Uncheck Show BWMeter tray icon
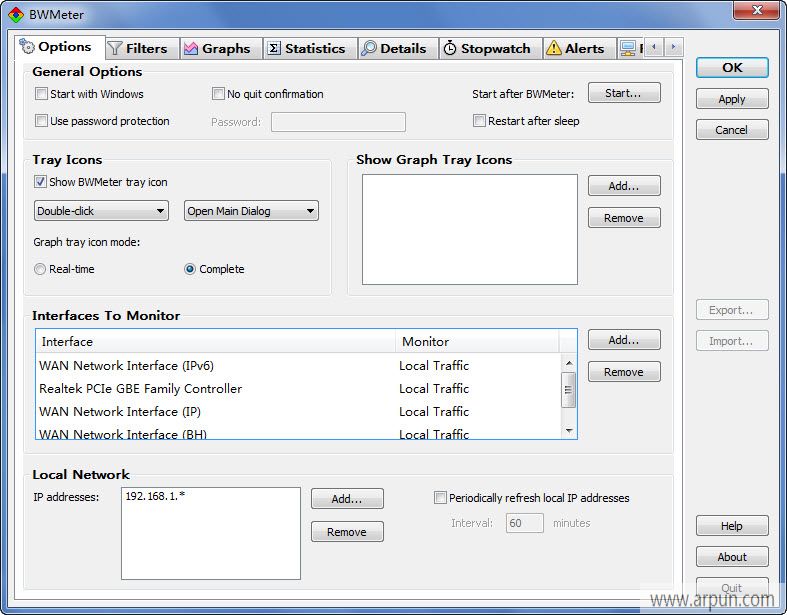 click(x=40, y=182)
